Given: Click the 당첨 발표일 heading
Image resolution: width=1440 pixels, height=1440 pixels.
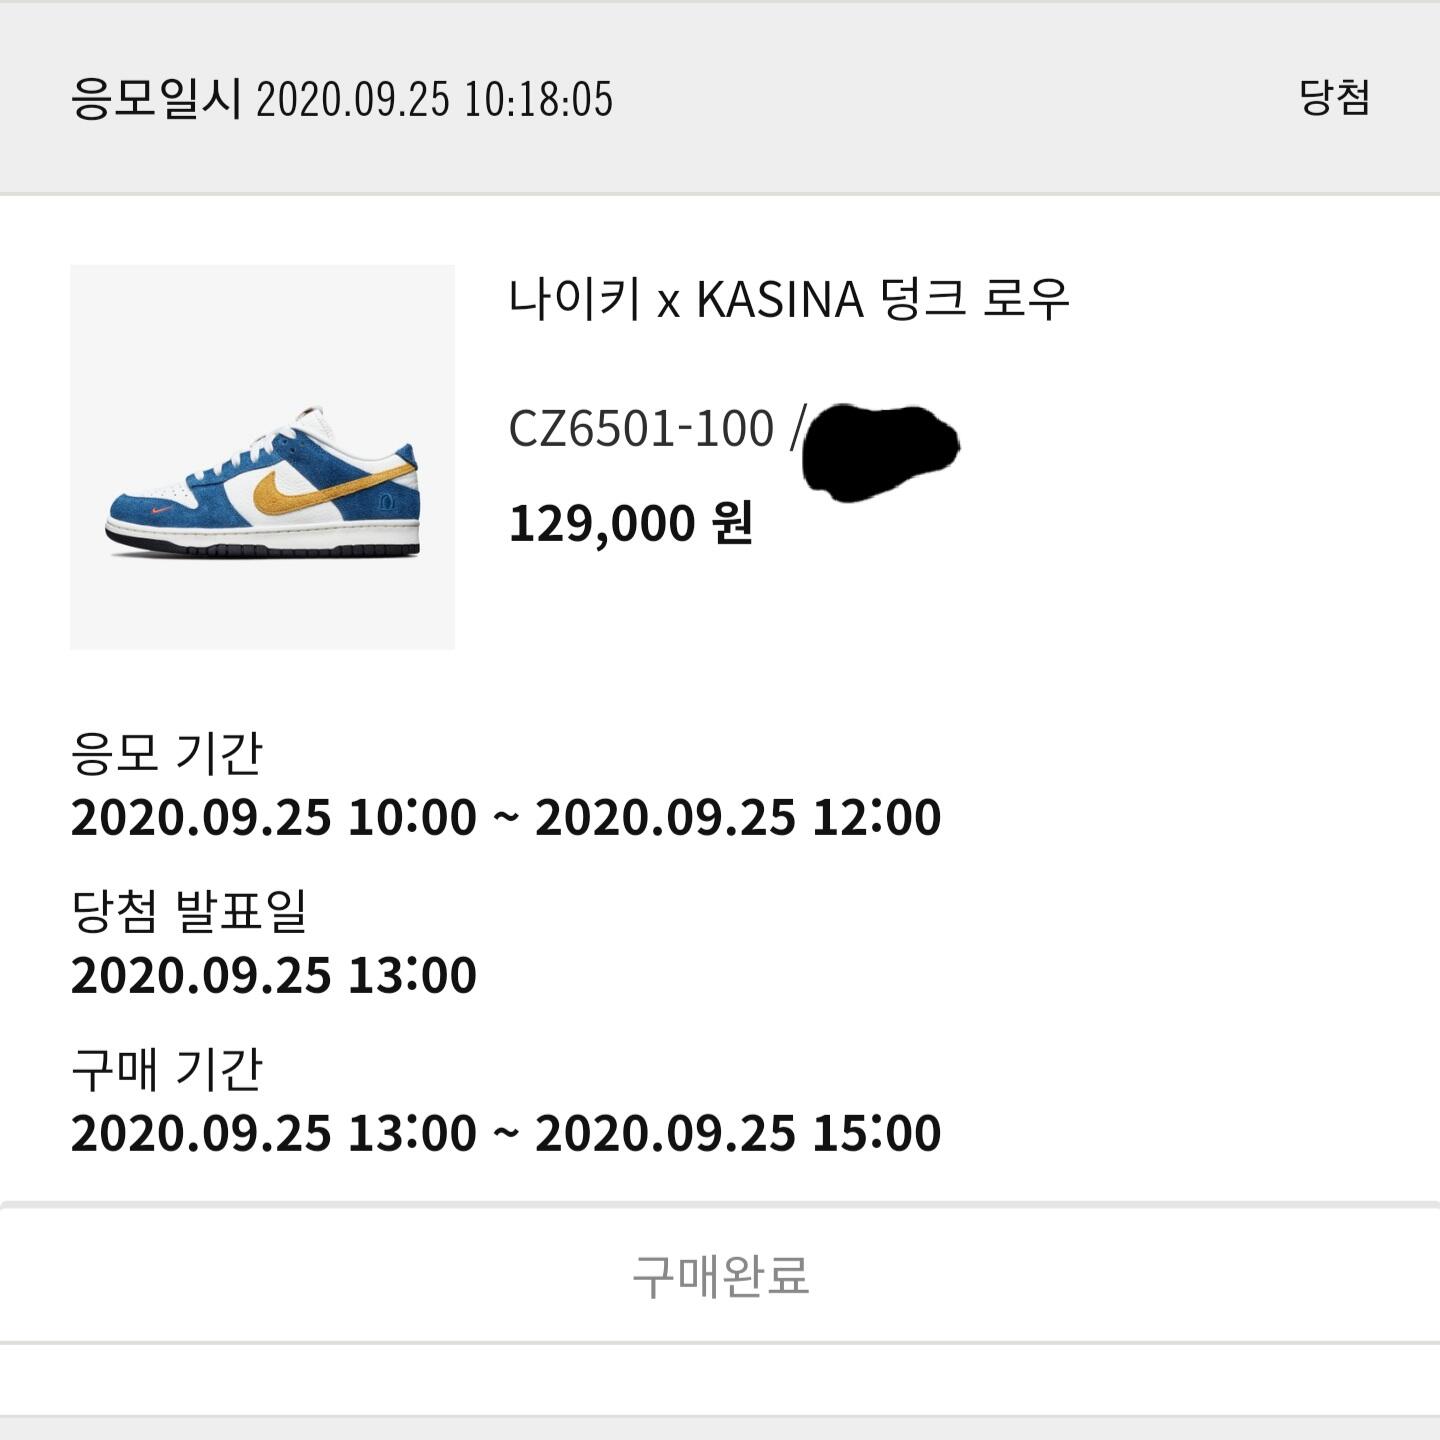Looking at the screenshot, I should click(x=188, y=911).
